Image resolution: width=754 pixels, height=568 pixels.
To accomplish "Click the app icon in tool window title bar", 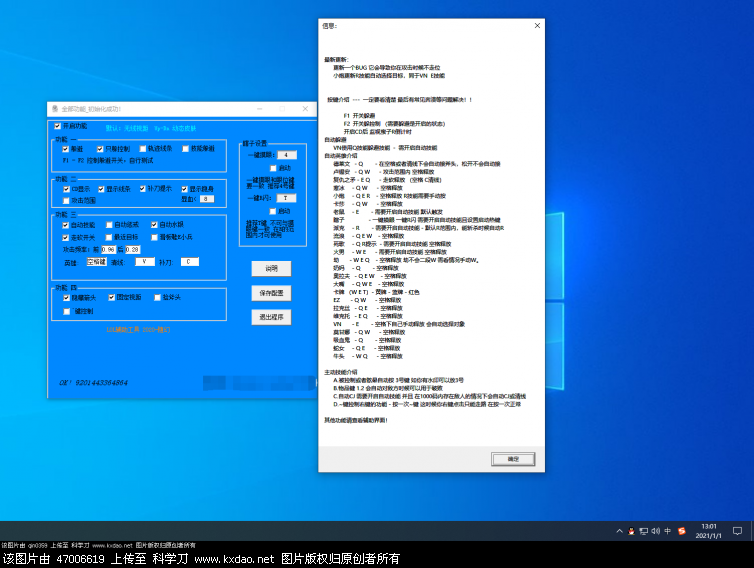I will coord(55,109).
